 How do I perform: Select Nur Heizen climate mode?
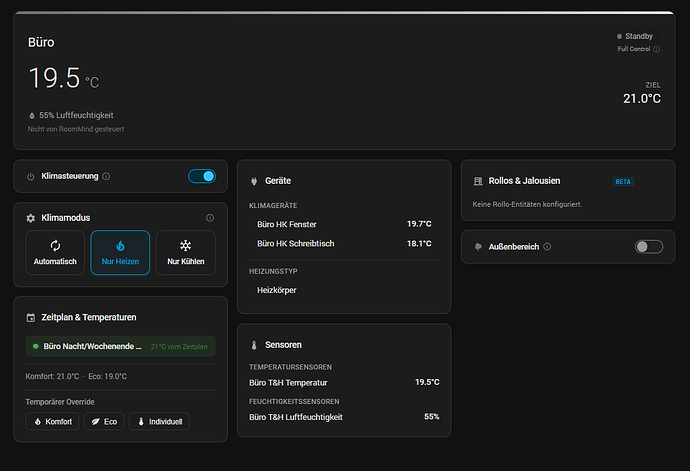click(120, 253)
